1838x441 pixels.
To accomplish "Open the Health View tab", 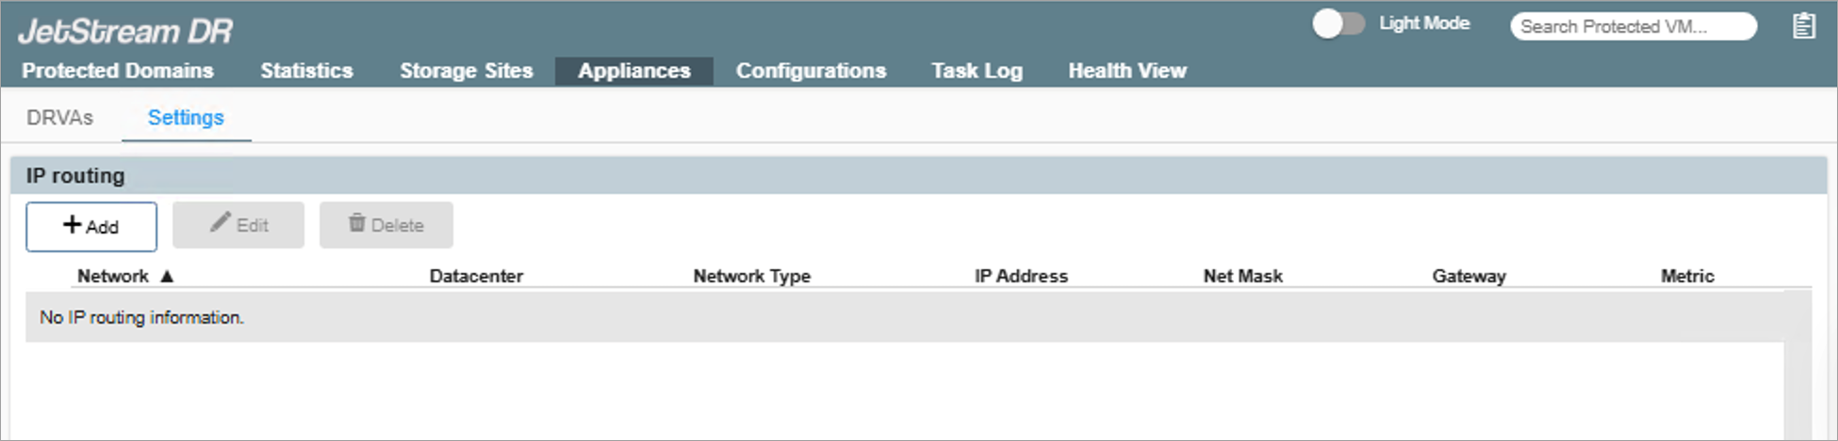I will click(1127, 71).
